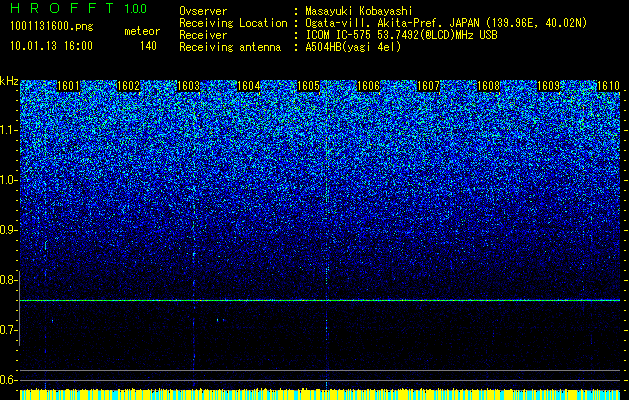Click the date stamp 10.01.13 16:00

tap(51, 46)
